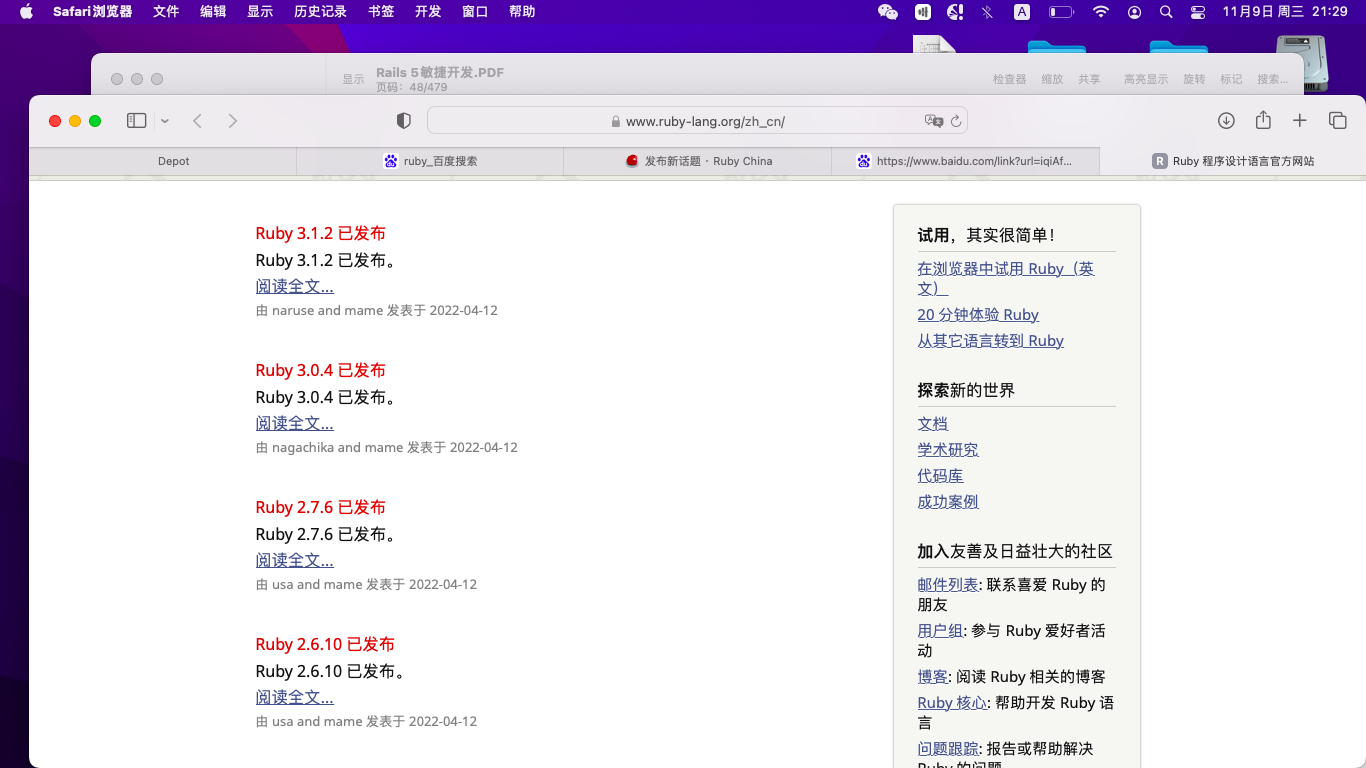Open 20 分钟体验 Ruby link

point(978,314)
